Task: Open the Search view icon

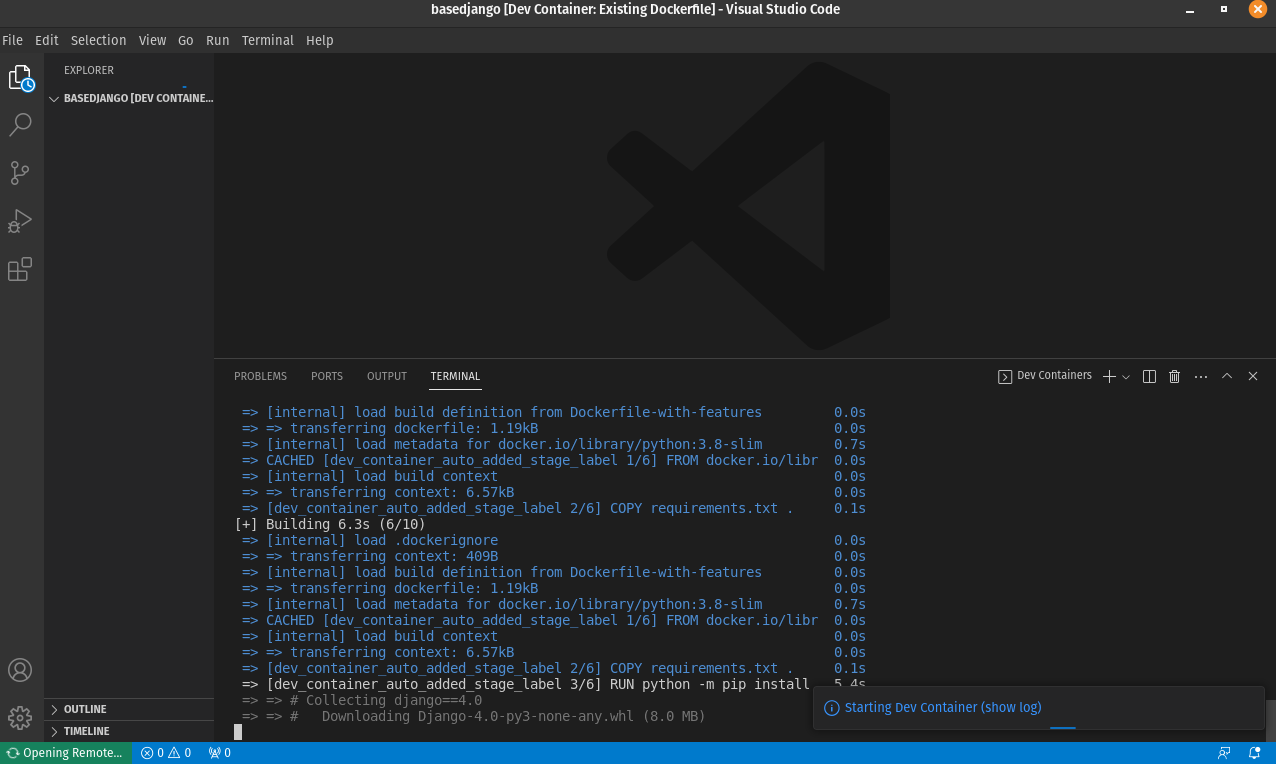Action: coord(21,125)
